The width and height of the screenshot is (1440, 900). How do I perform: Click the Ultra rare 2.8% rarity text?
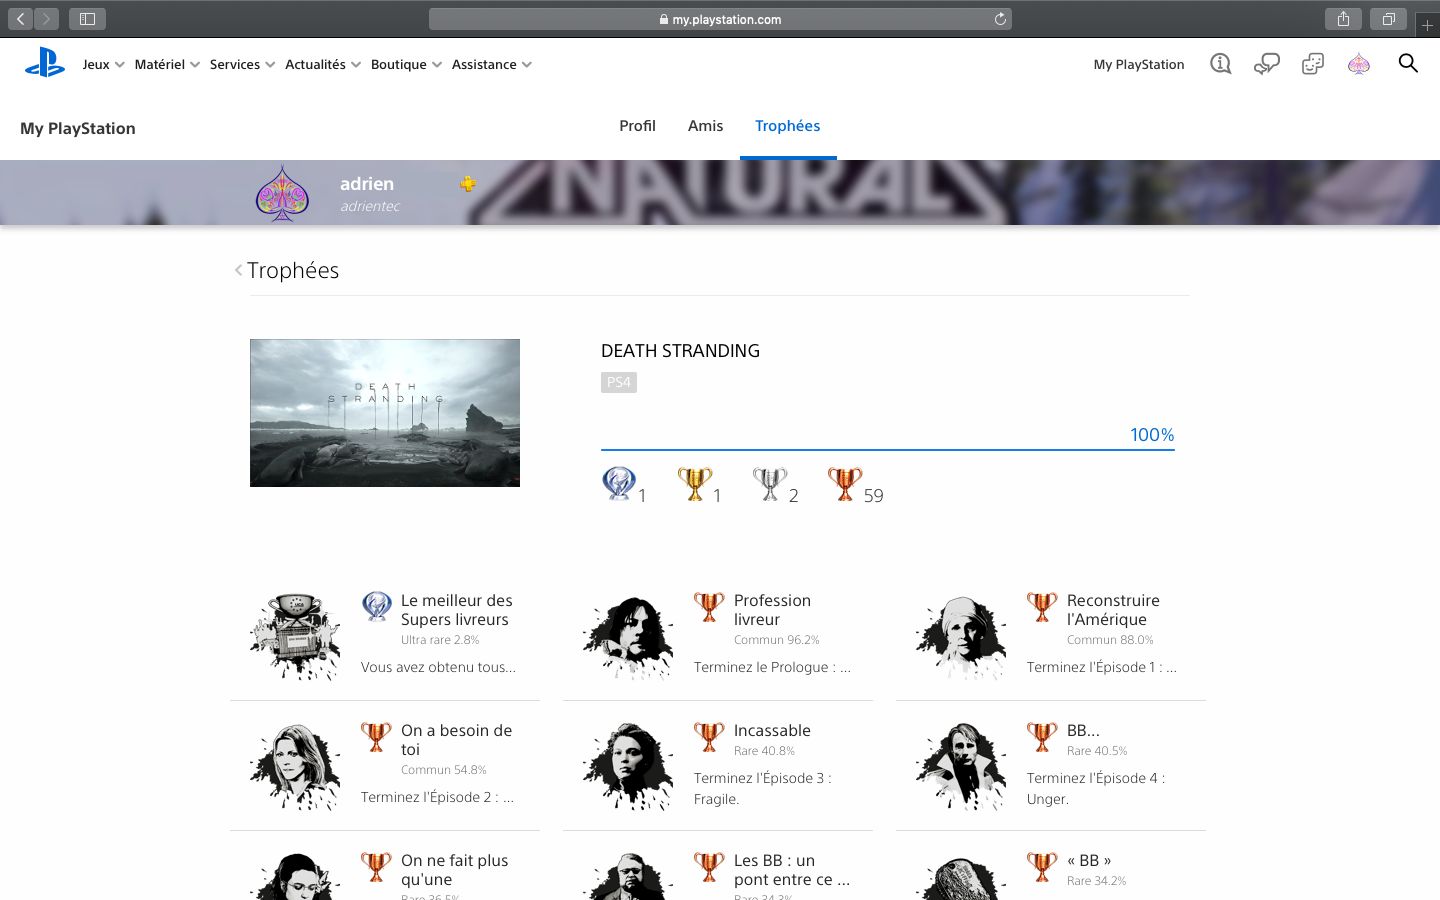pos(440,640)
